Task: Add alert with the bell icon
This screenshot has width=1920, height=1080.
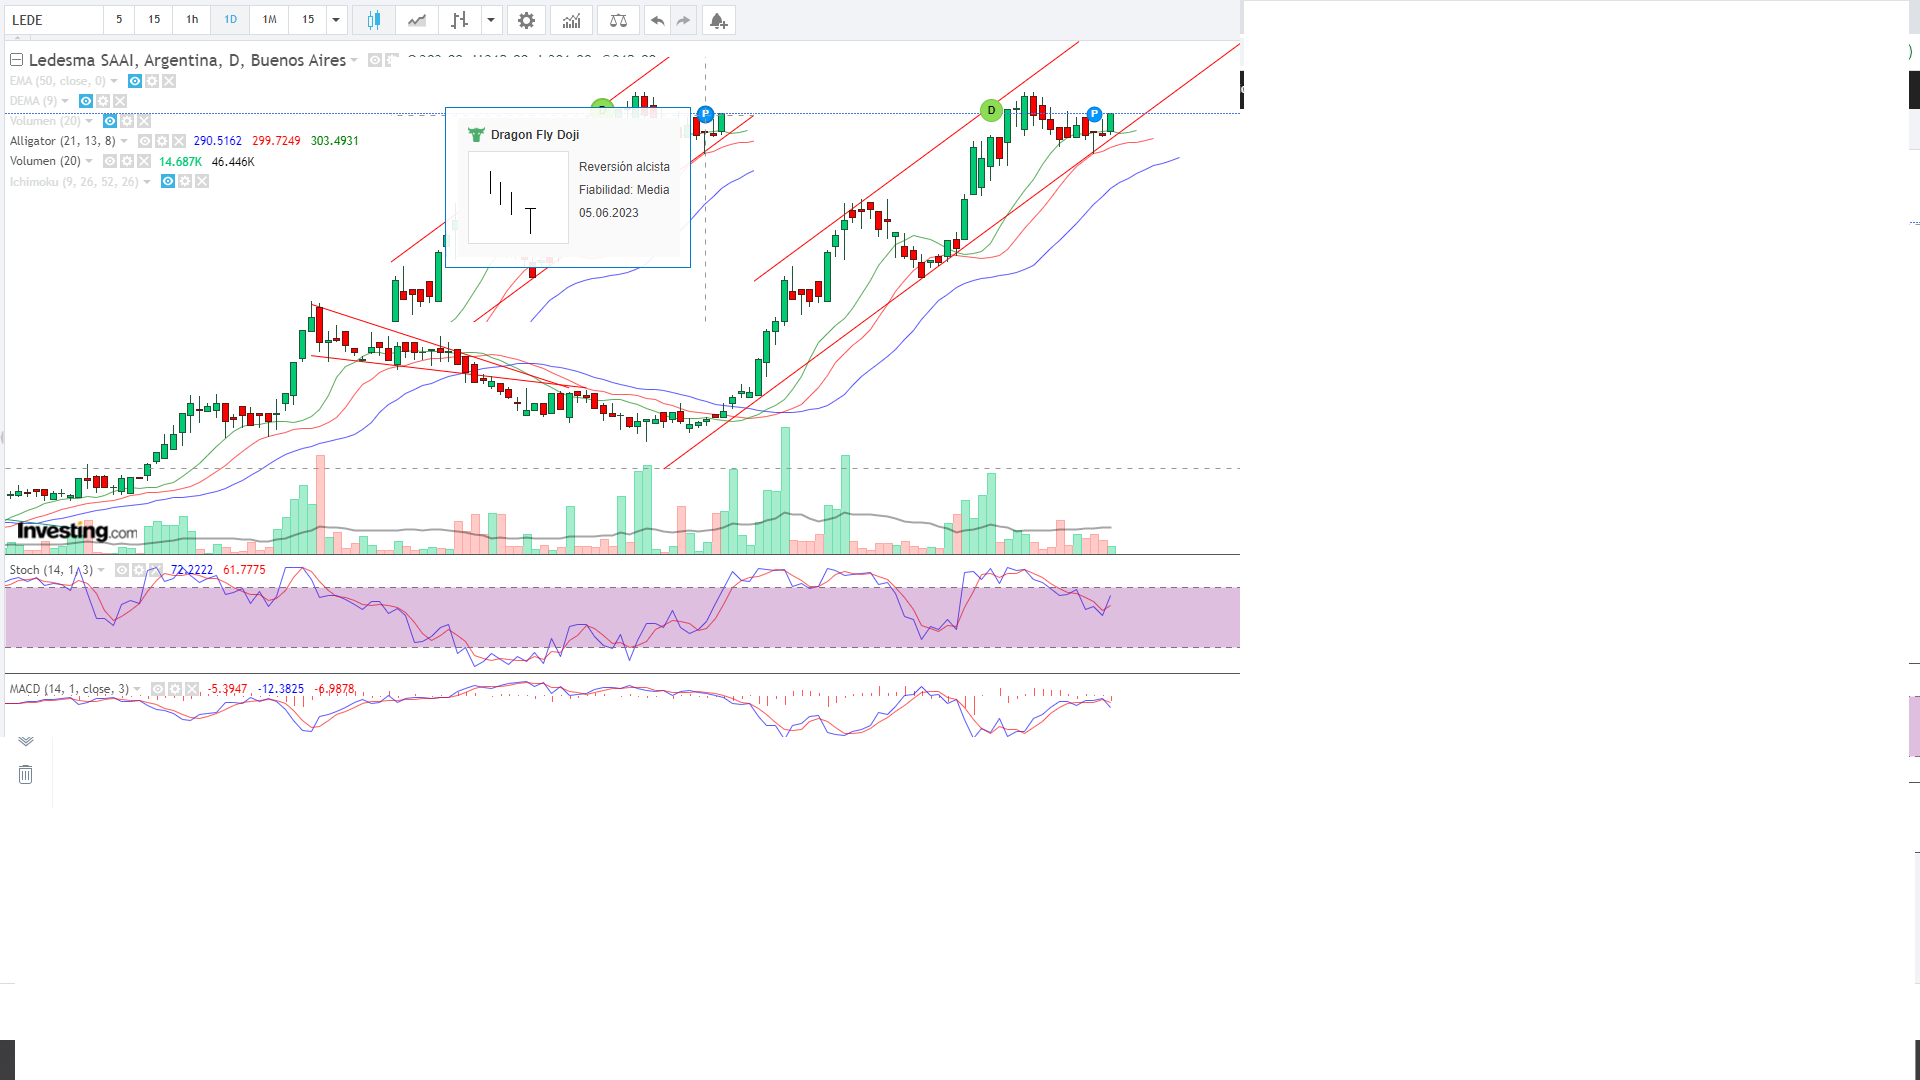Action: 718,20
